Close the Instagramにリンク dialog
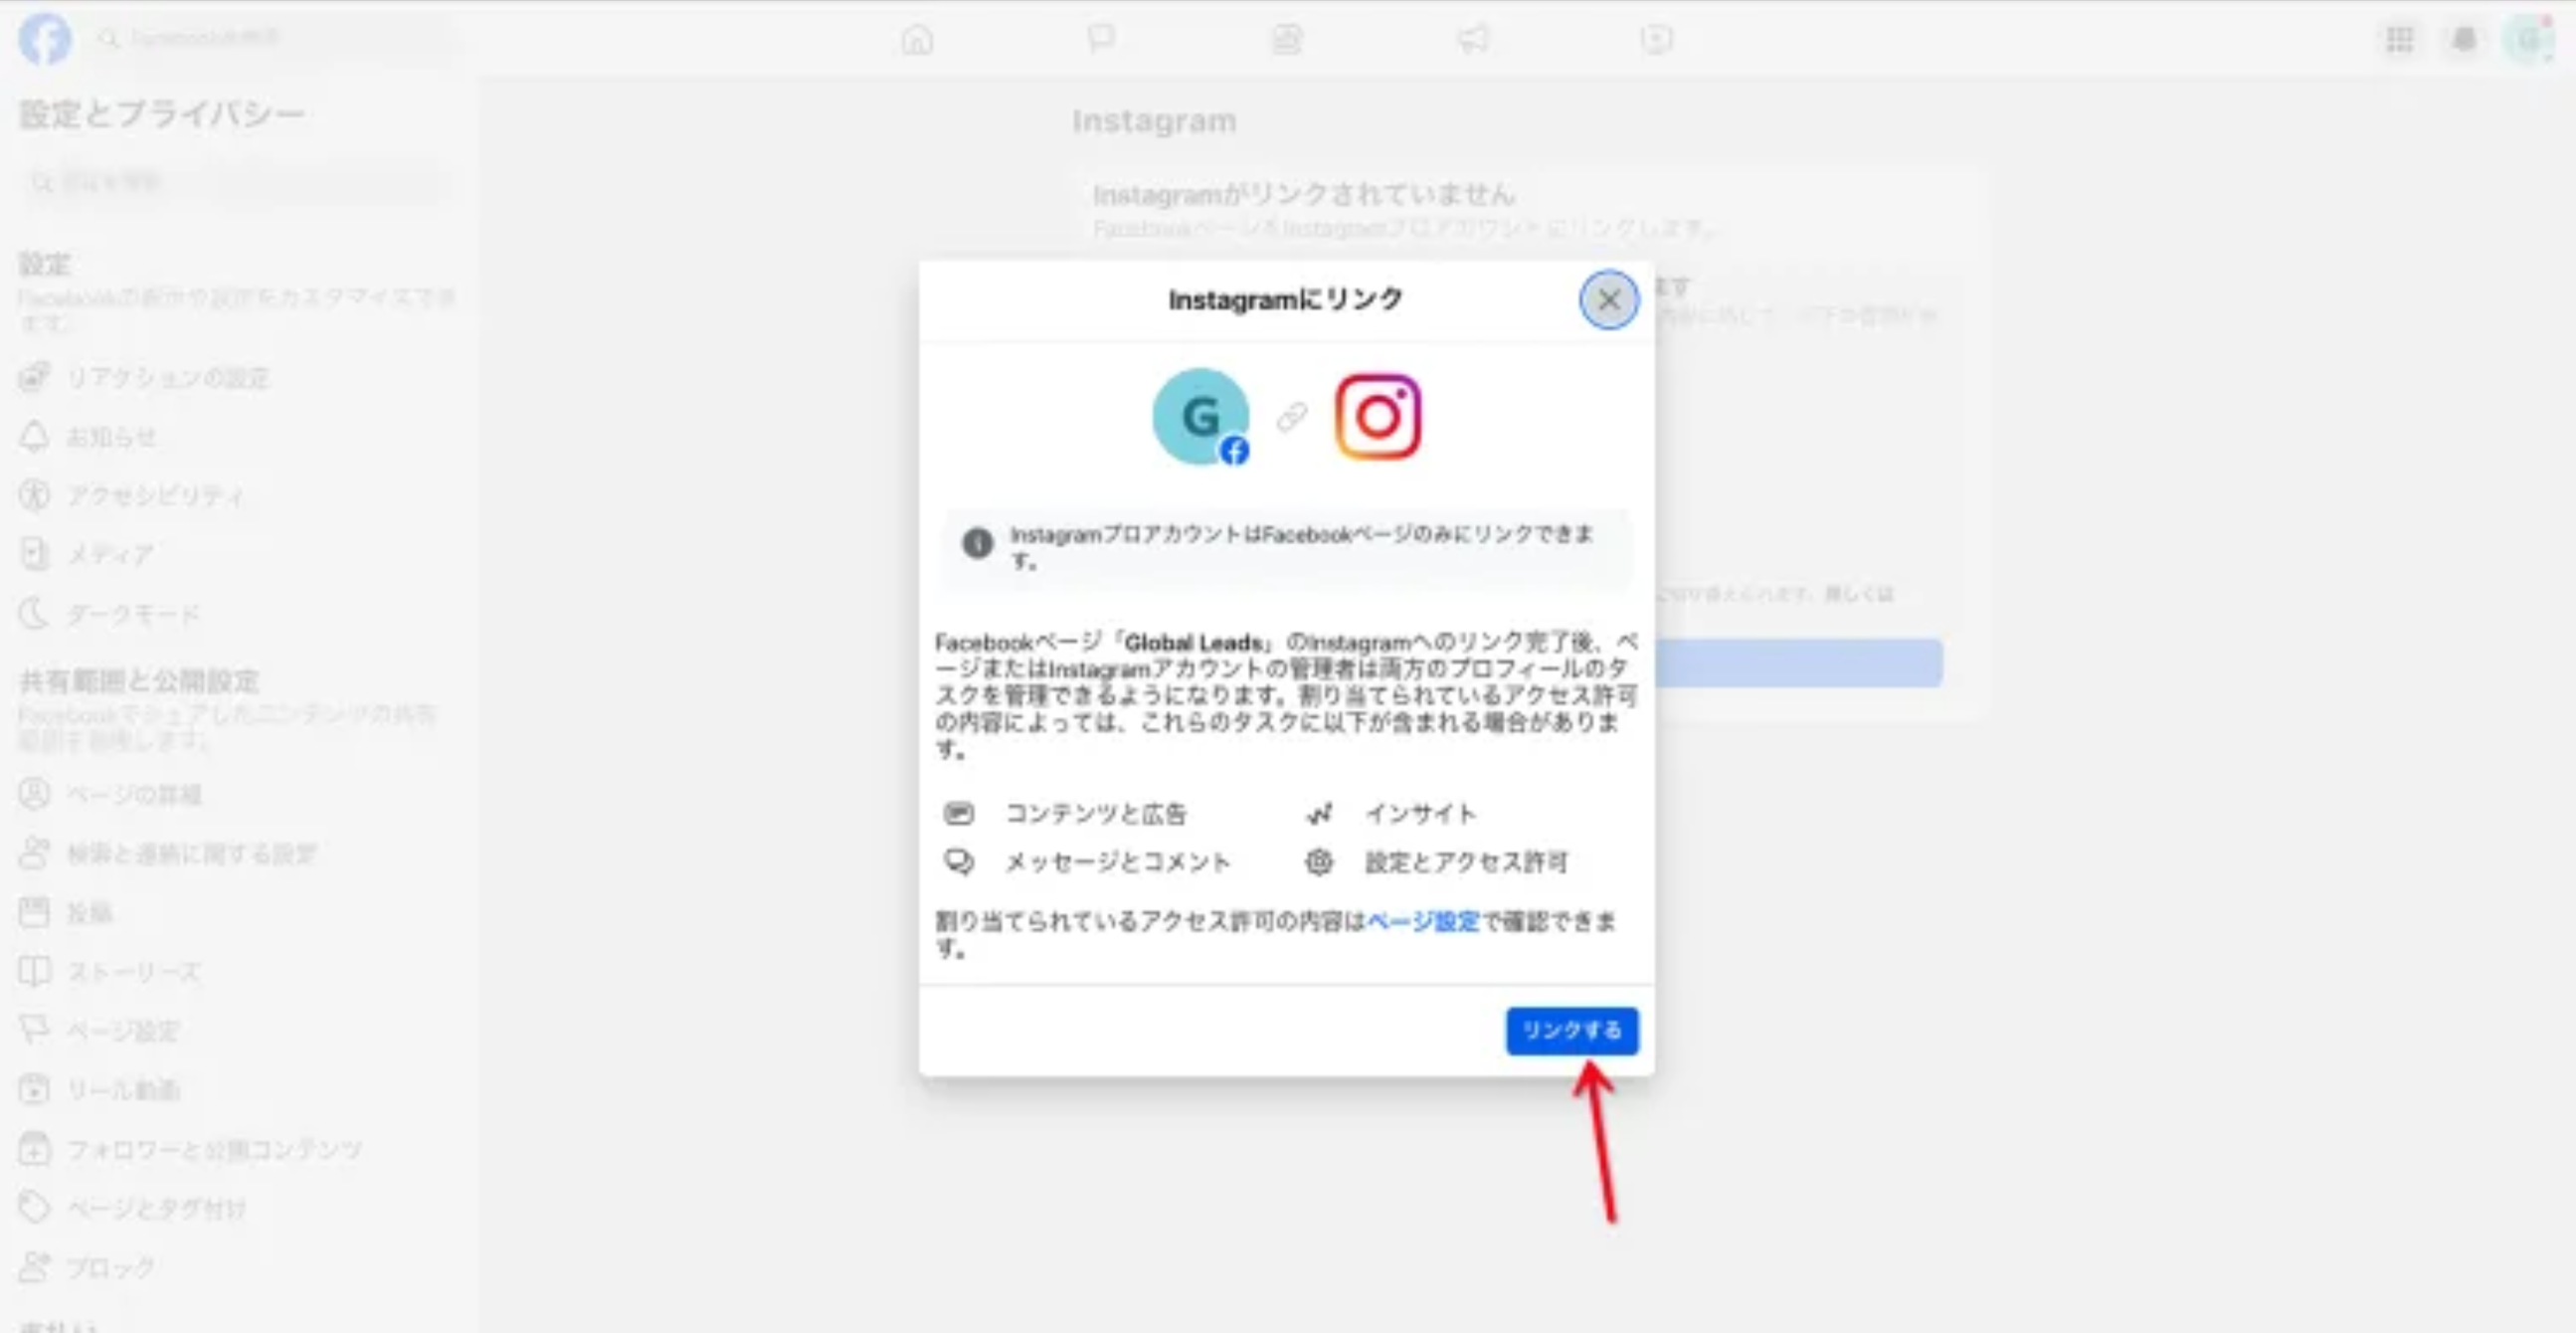The image size is (2576, 1333). tap(1608, 299)
